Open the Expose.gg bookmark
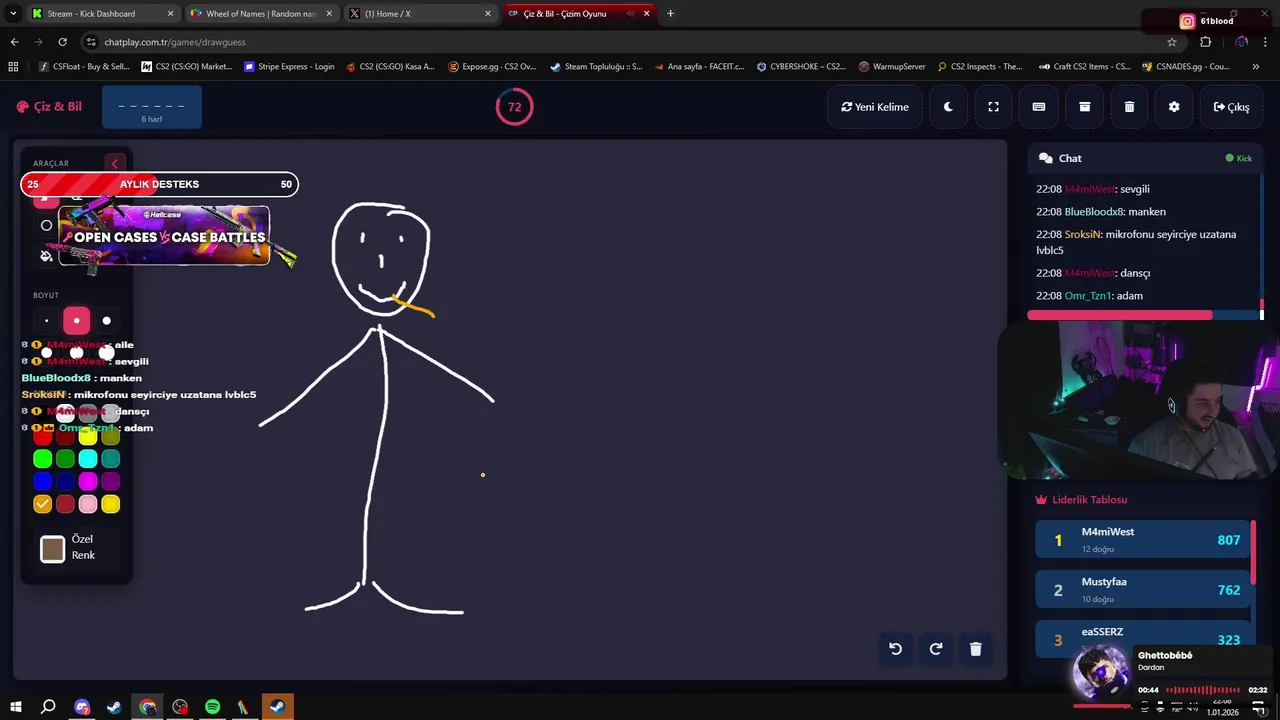 492,67
